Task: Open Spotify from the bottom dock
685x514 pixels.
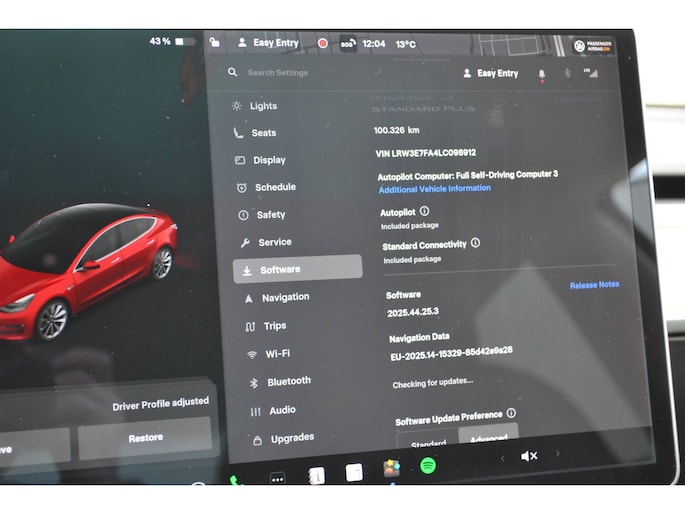Action: [x=427, y=465]
